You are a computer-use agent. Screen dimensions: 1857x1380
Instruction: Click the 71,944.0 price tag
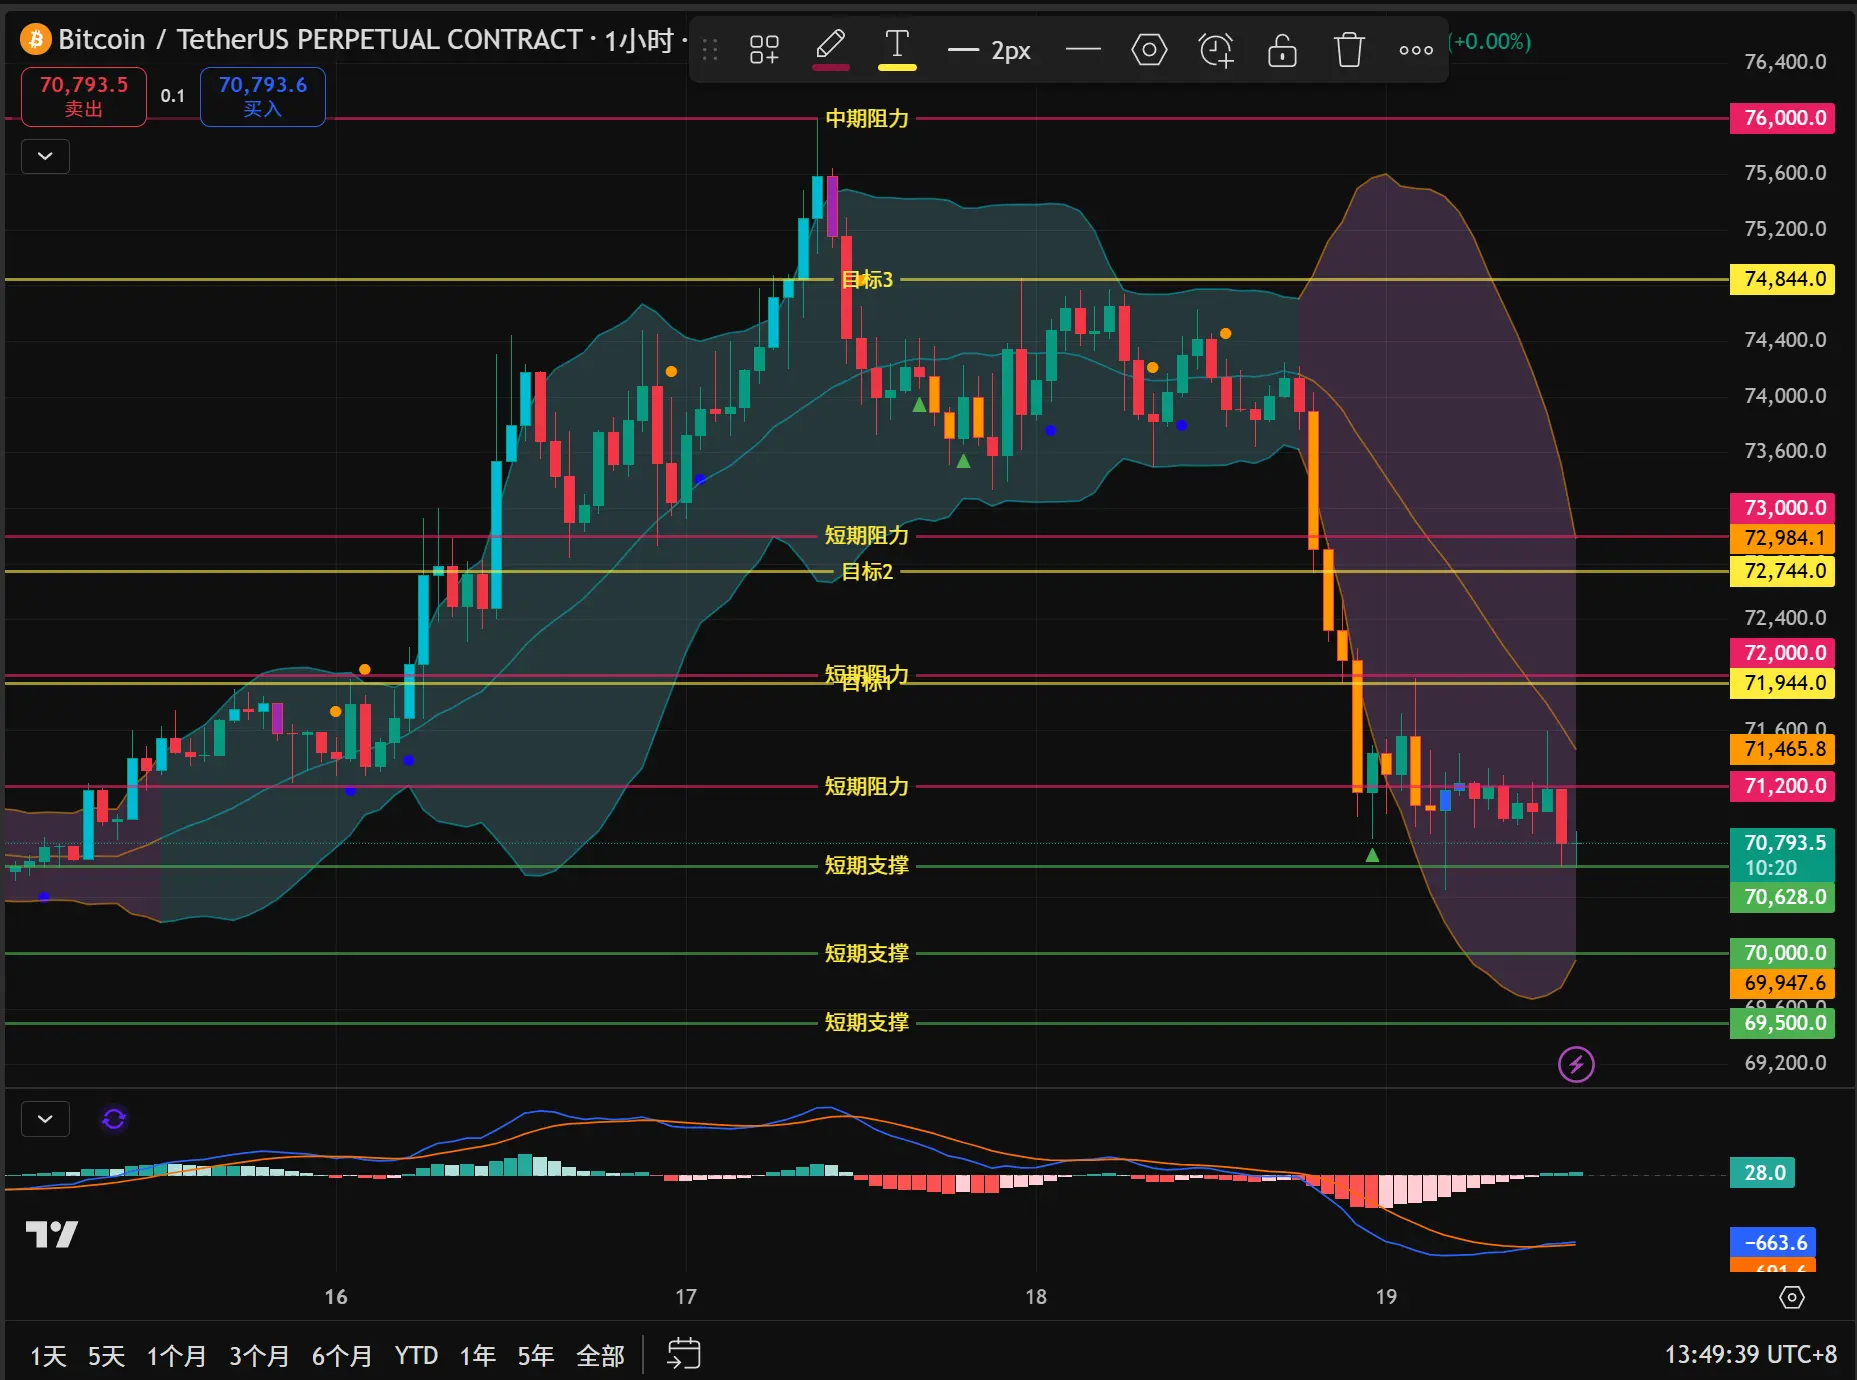click(1782, 683)
